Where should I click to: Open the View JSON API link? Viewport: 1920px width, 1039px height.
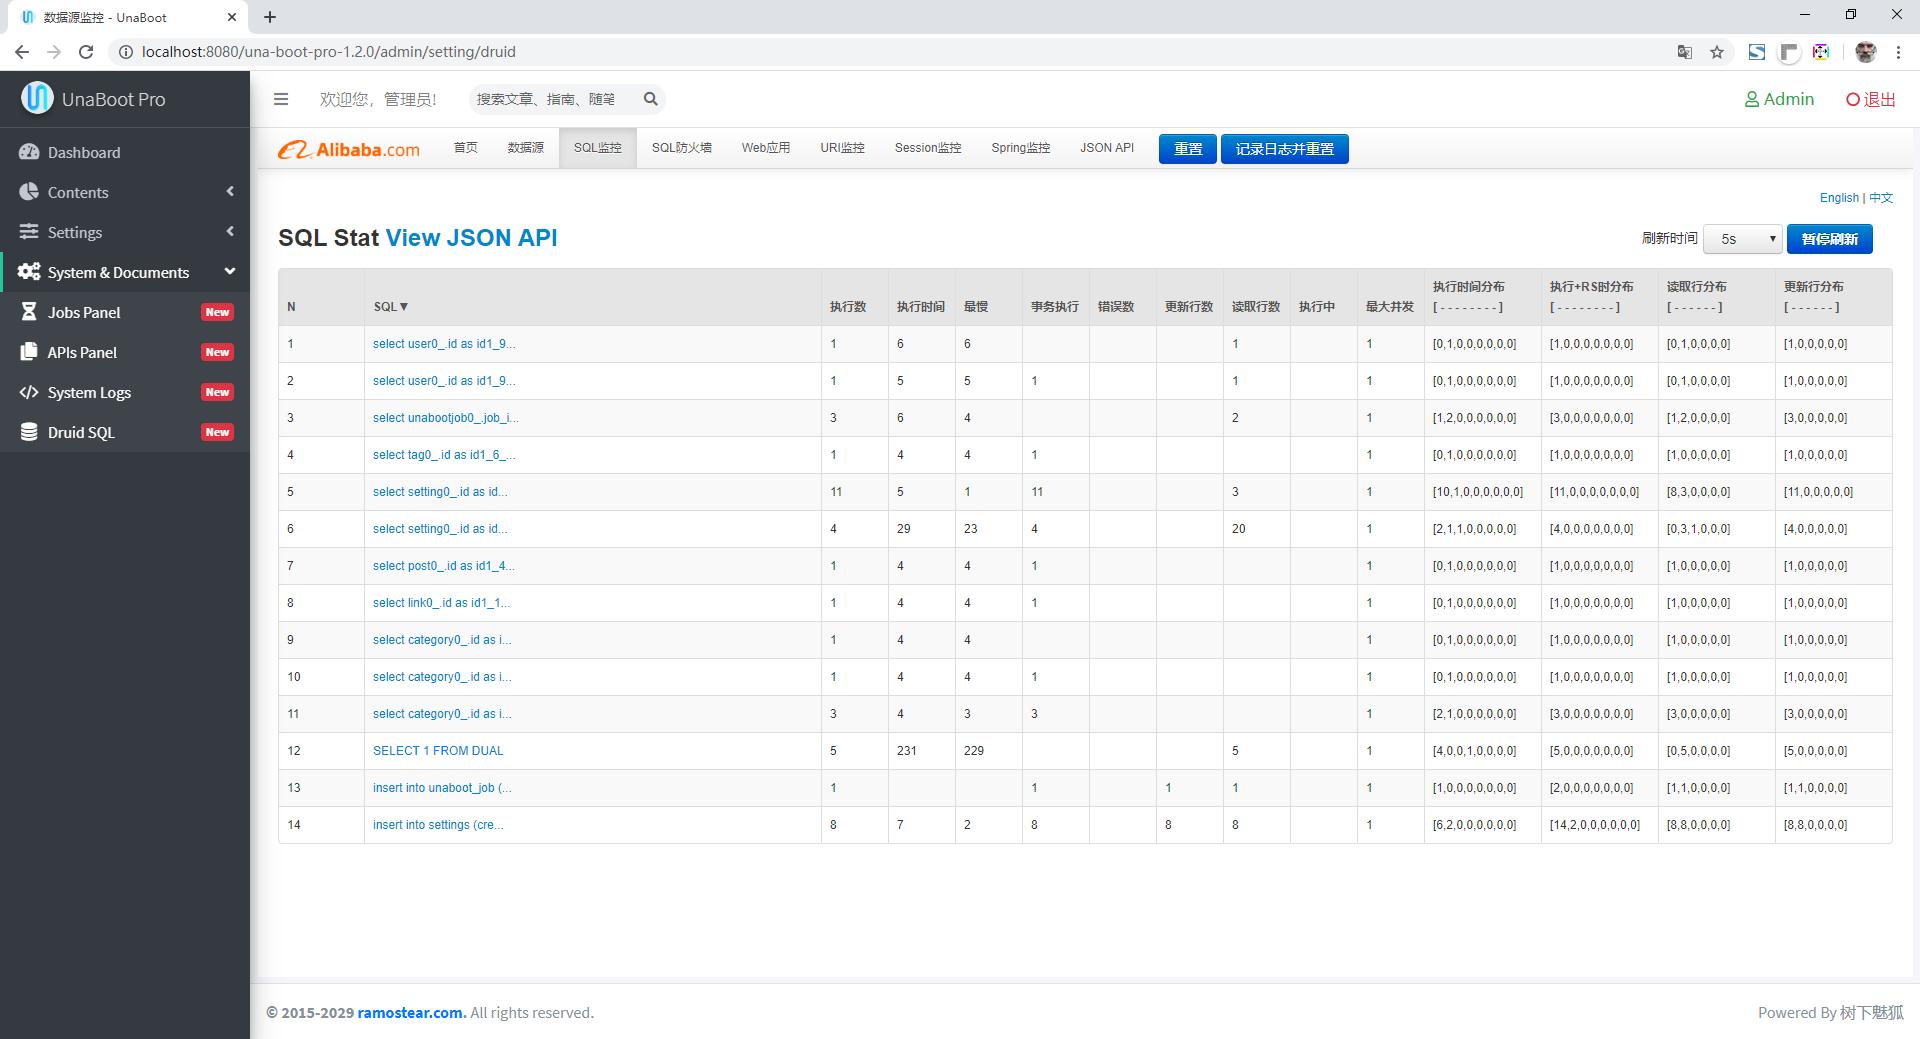point(471,238)
